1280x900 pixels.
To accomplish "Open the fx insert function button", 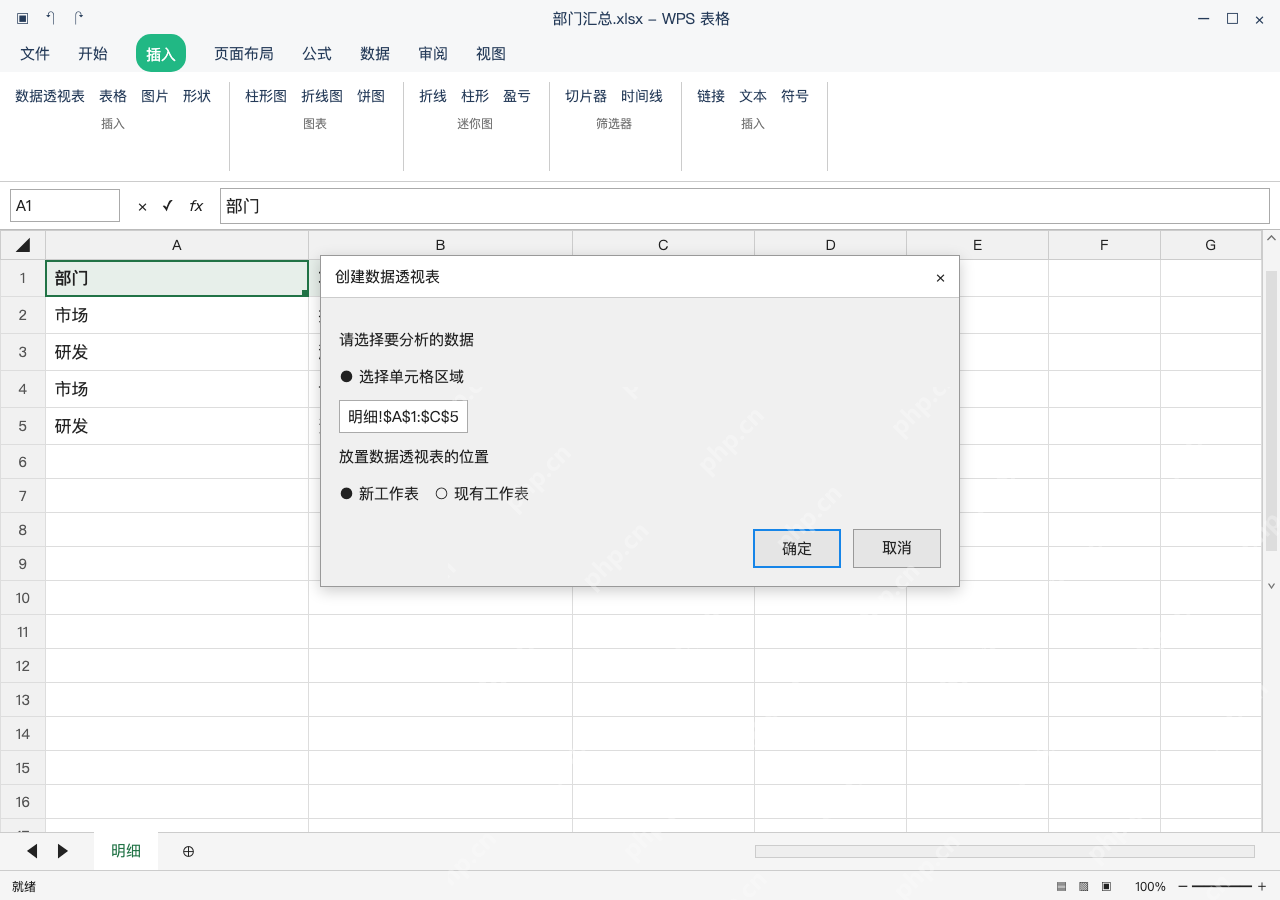I will pyautogui.click(x=196, y=206).
